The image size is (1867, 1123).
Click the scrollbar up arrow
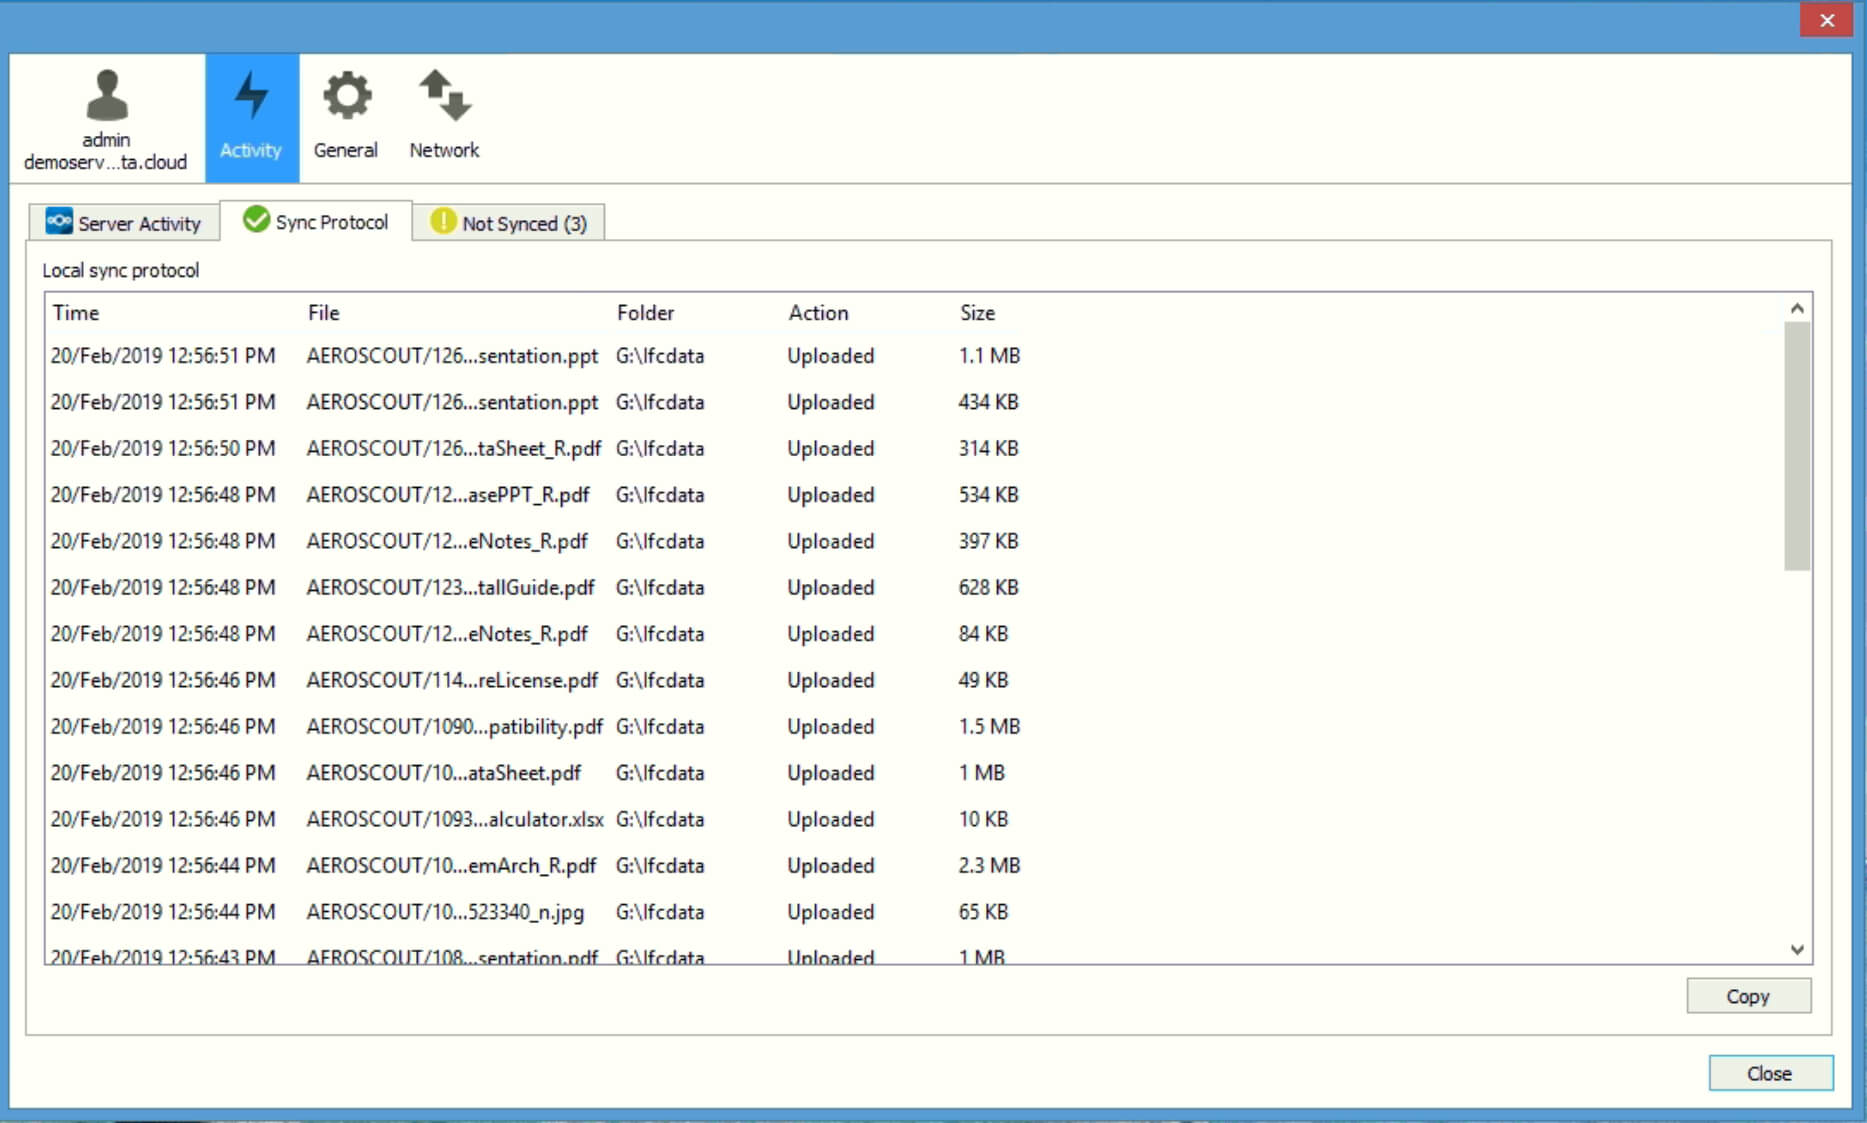(1795, 308)
